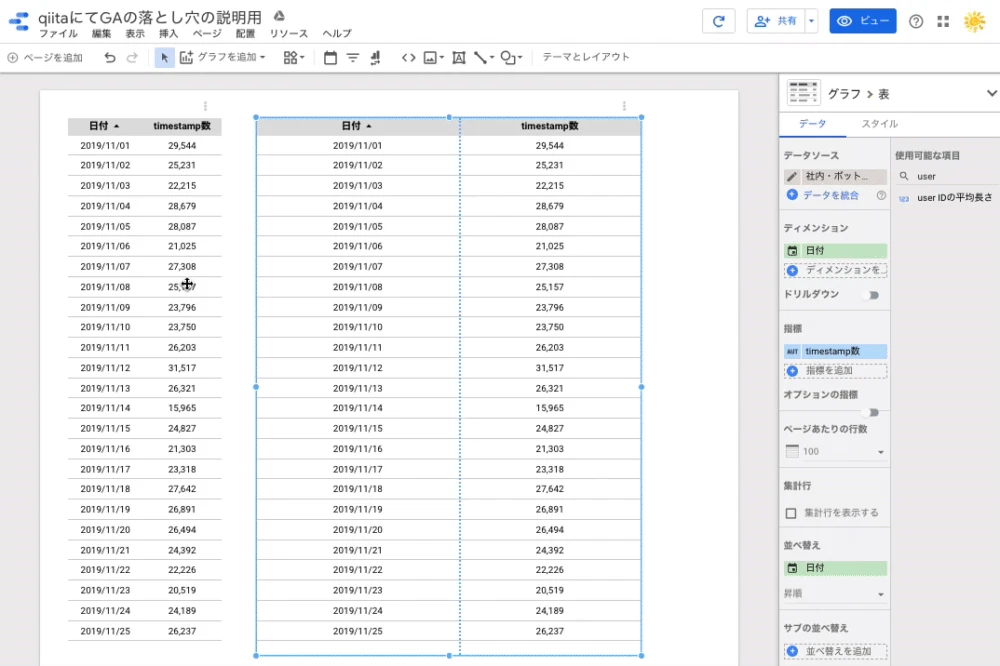Click the date dimension chip
Viewport: 1000px width, 666px height.
[x=835, y=251]
